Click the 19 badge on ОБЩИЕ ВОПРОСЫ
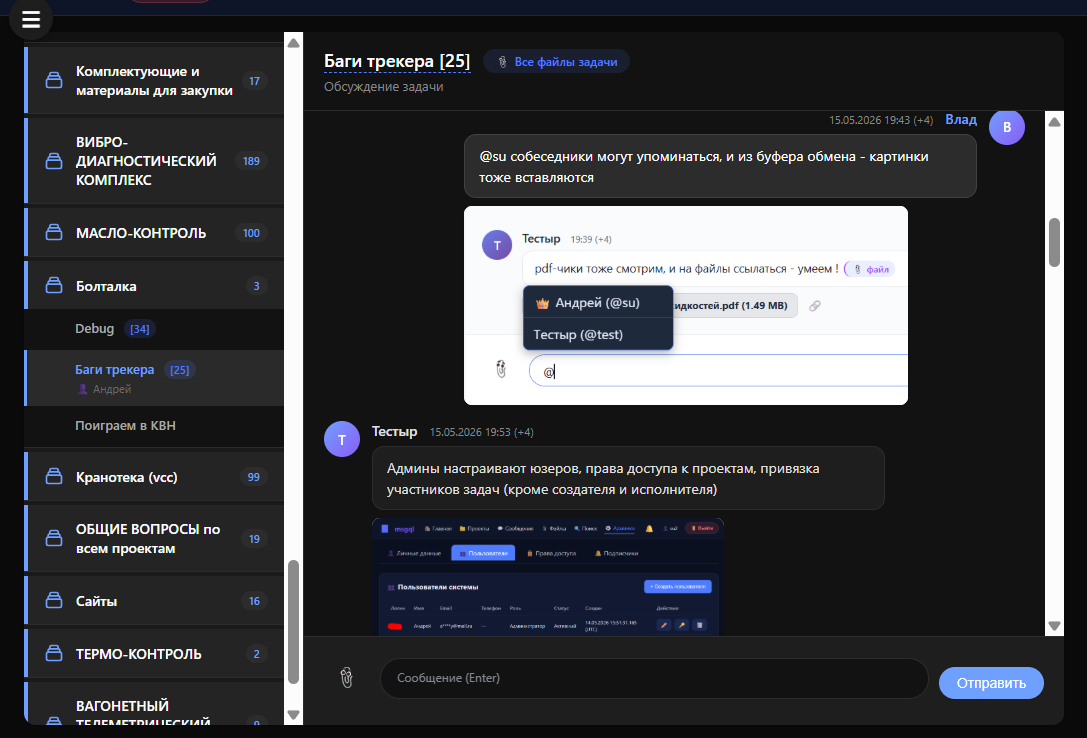 pos(254,538)
